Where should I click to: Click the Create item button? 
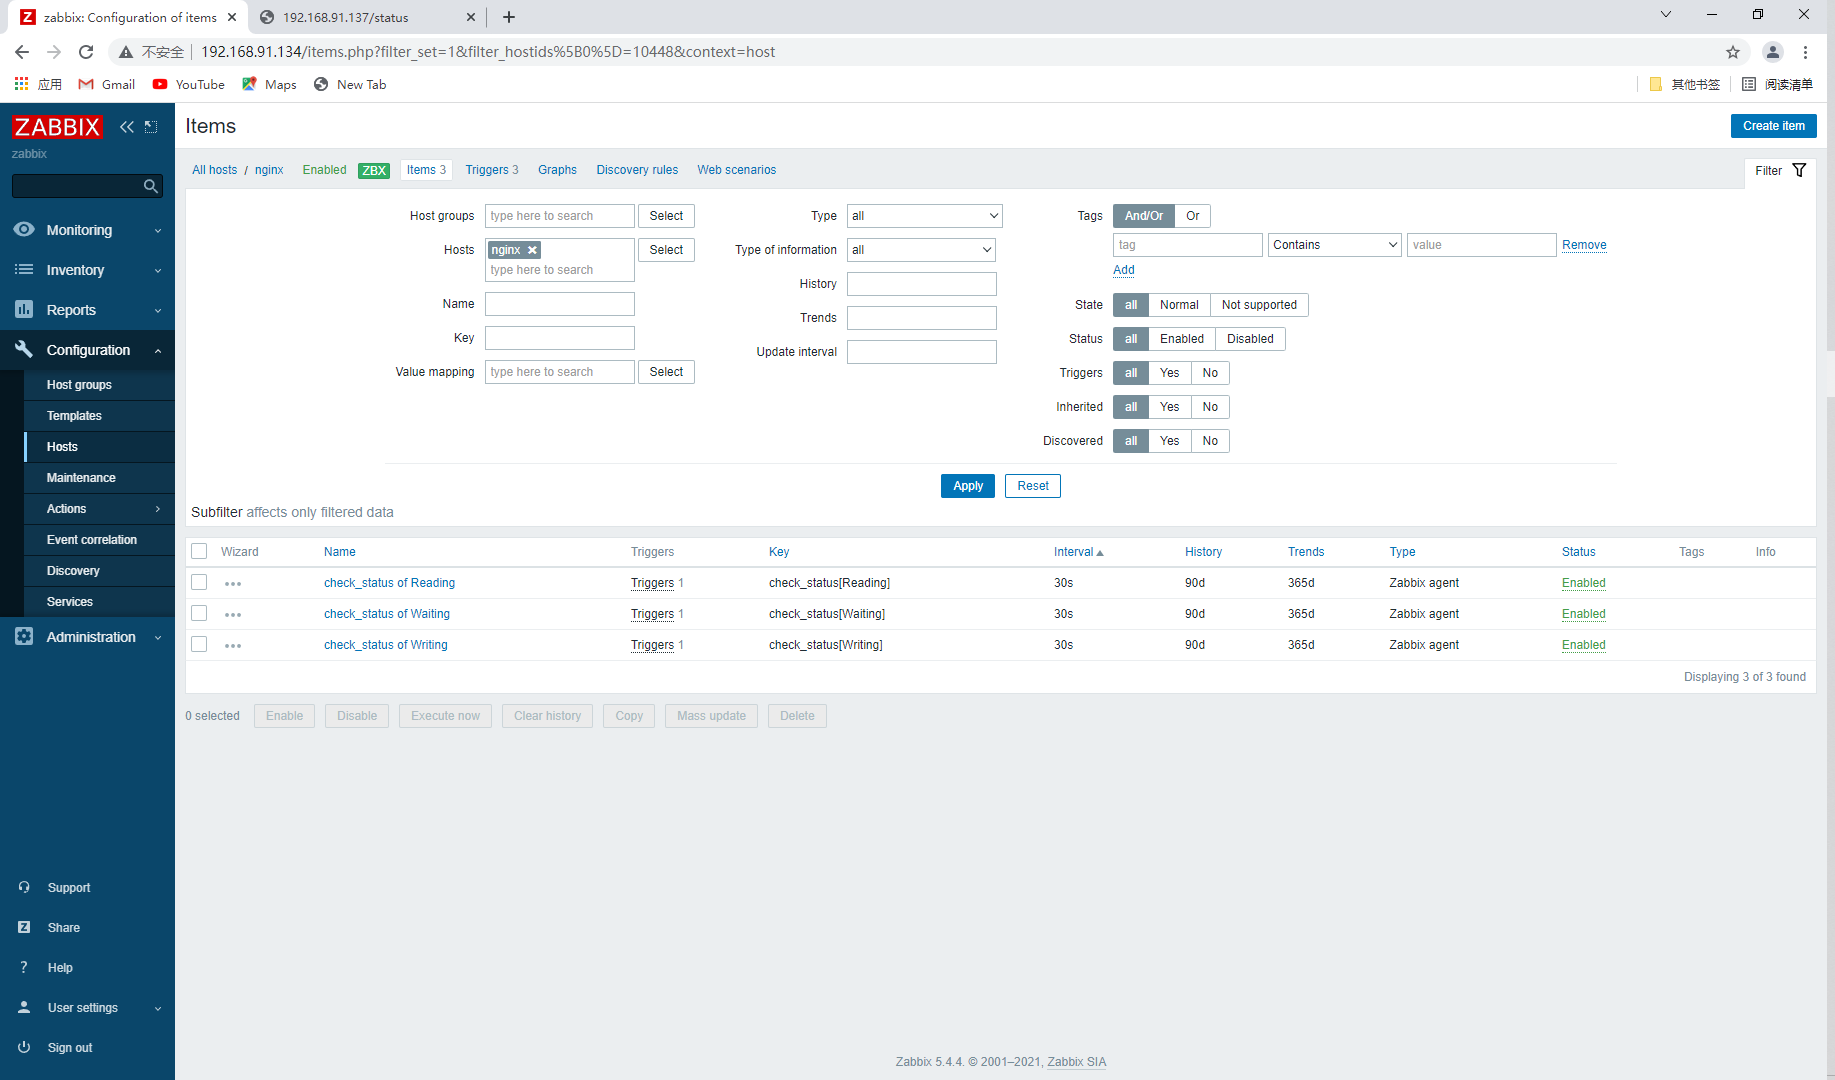click(1773, 126)
